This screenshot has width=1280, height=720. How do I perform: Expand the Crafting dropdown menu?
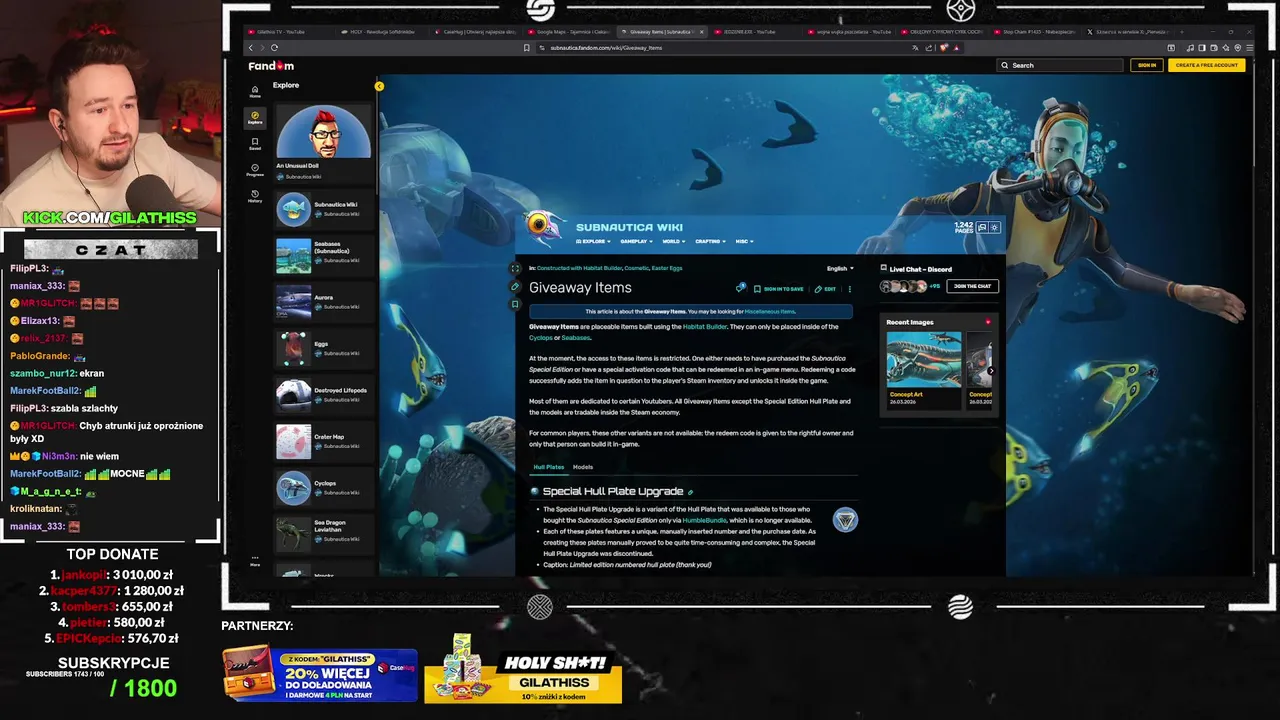tap(710, 241)
